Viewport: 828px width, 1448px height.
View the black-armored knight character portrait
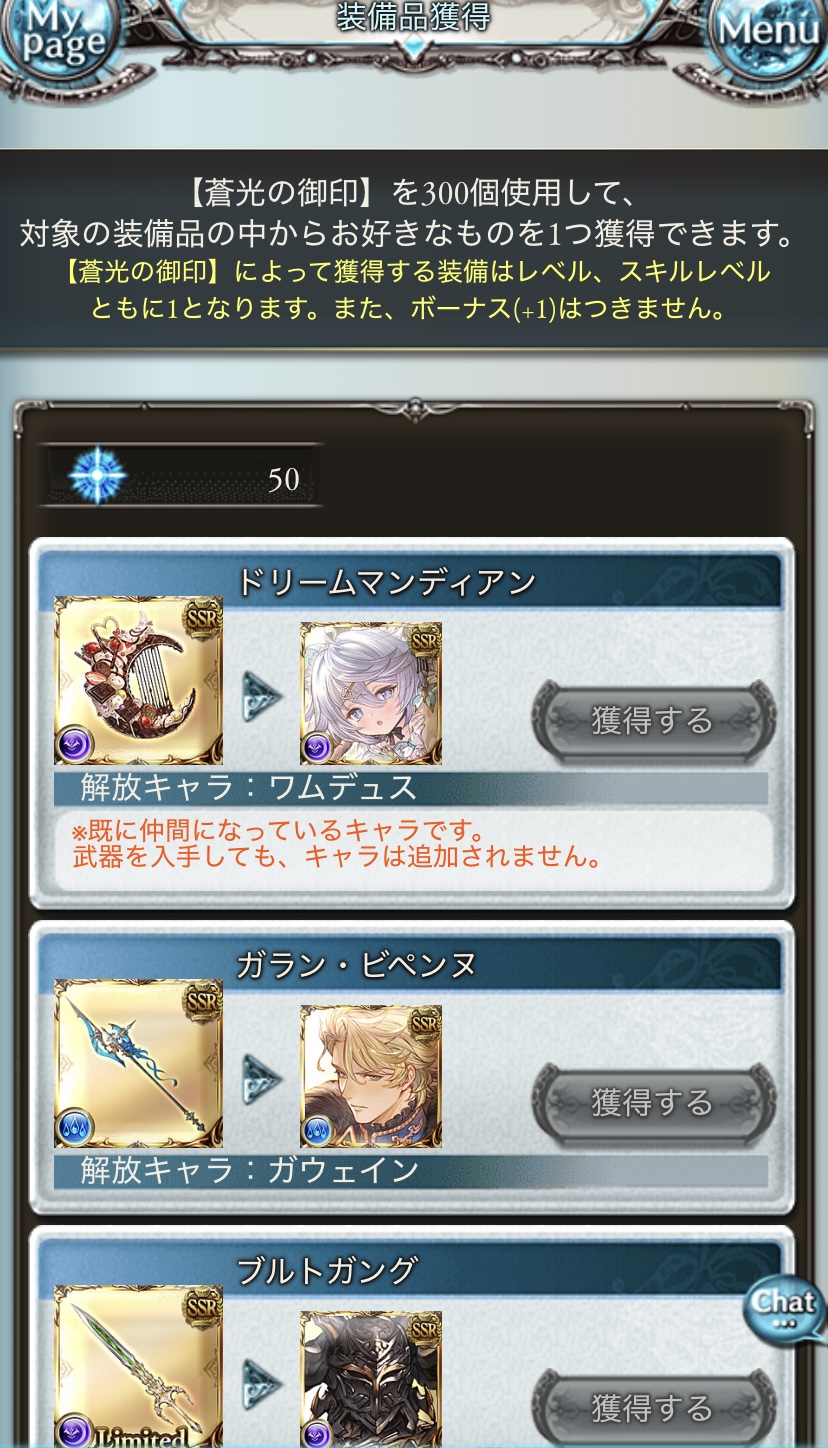(x=371, y=1380)
